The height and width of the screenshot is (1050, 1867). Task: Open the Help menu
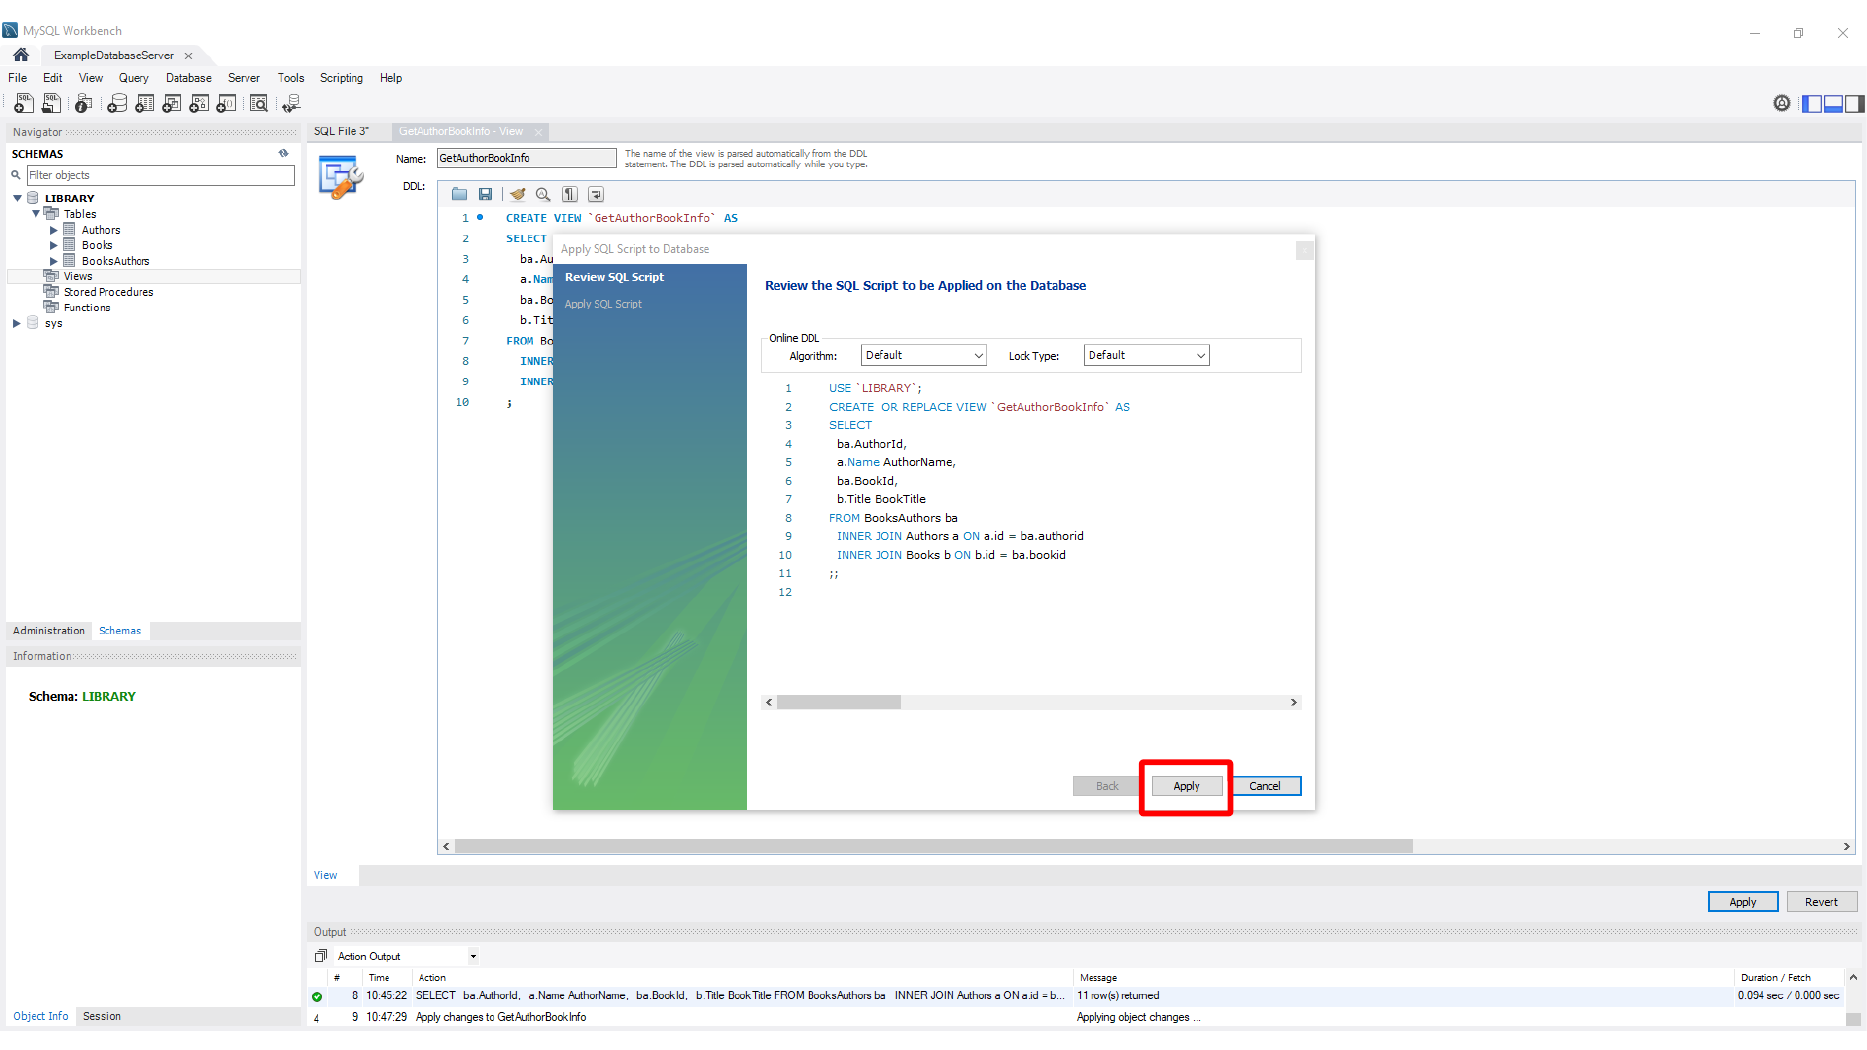[391, 78]
